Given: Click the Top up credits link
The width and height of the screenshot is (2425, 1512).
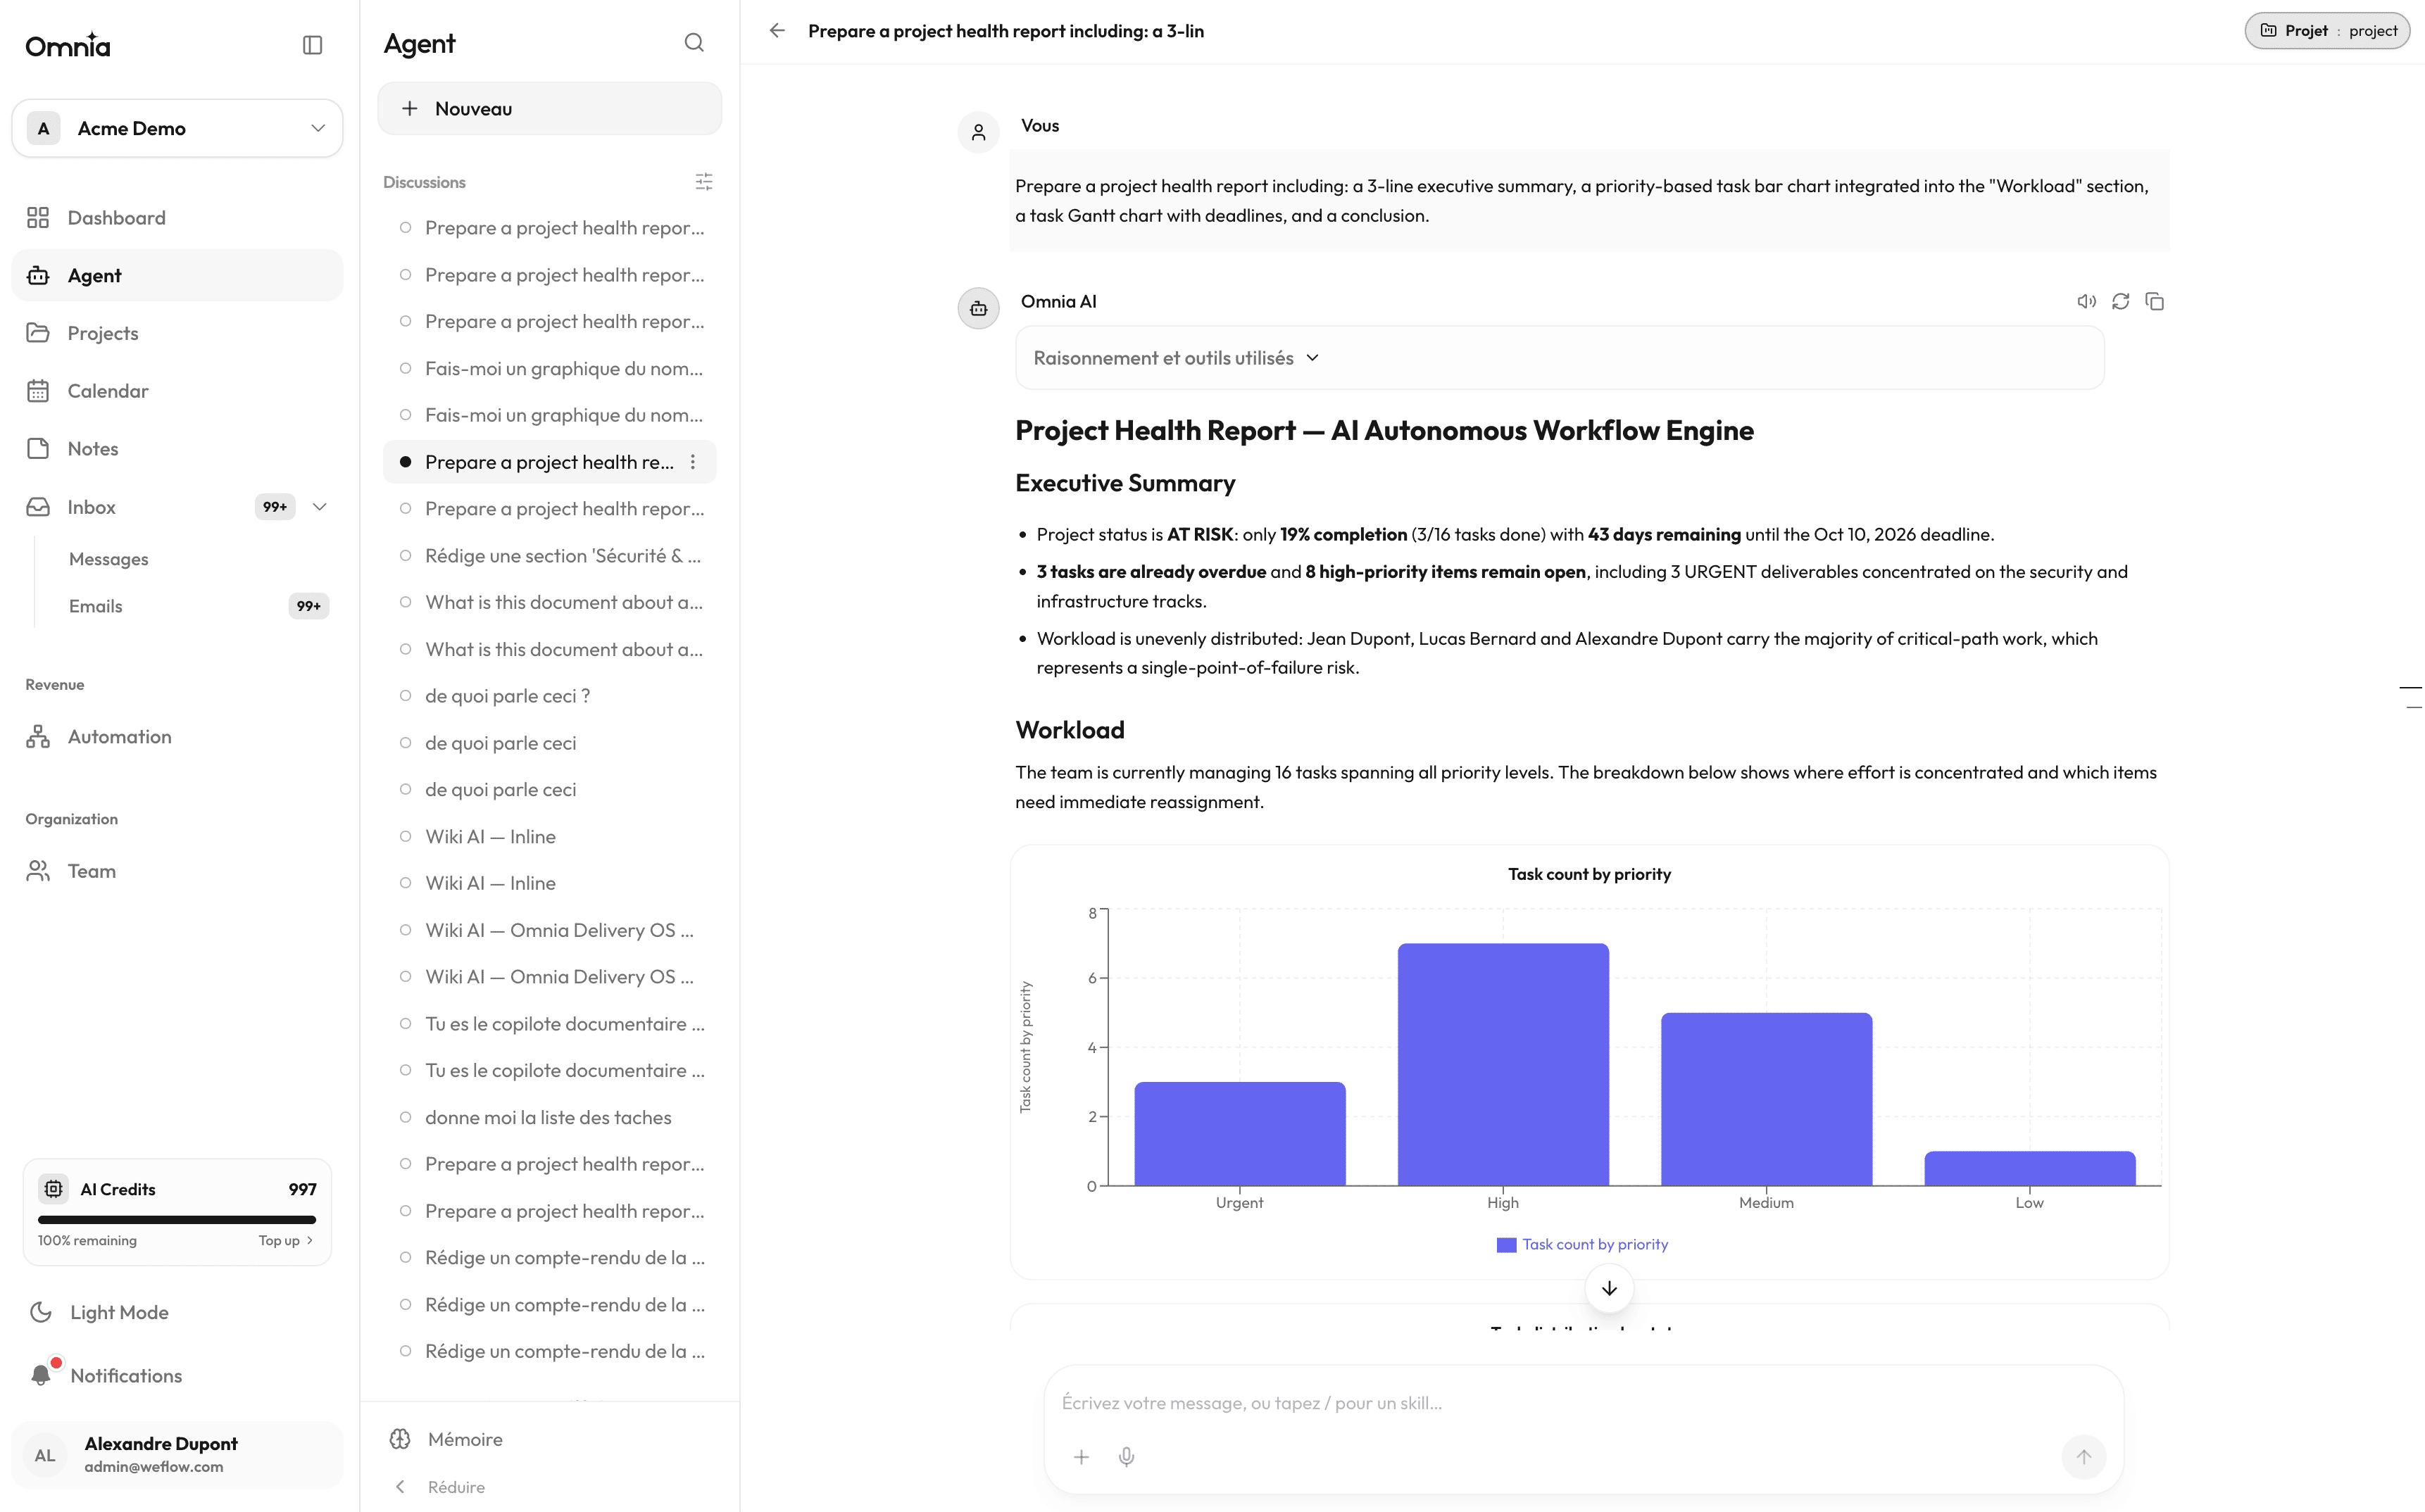Looking at the screenshot, I should click(286, 1240).
